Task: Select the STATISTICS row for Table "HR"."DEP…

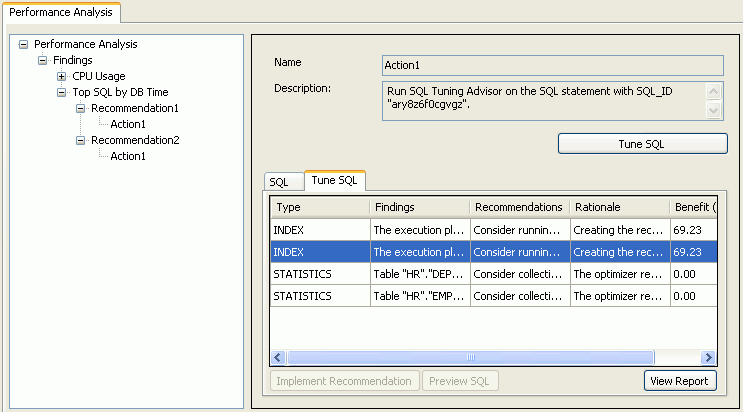Action: coord(494,274)
